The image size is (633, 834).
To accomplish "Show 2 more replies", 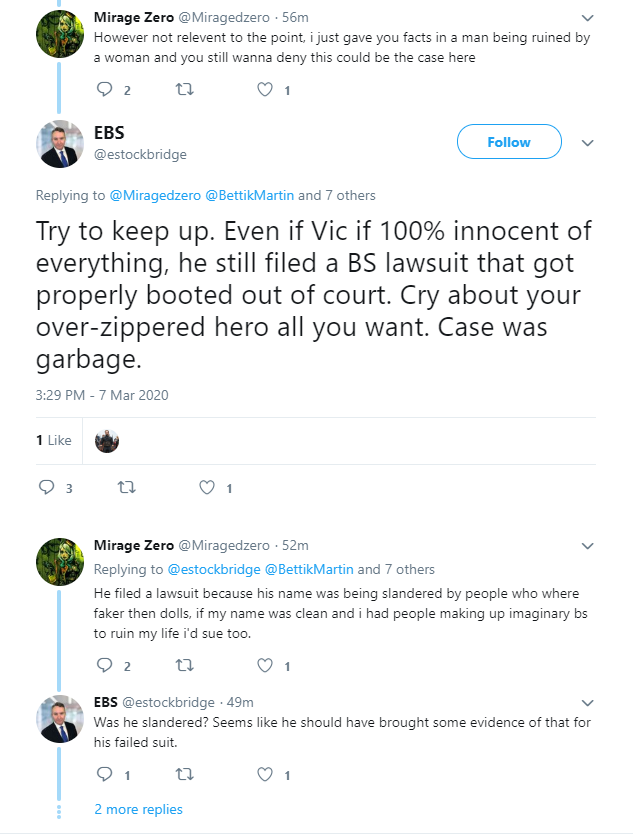I will (x=138, y=809).
